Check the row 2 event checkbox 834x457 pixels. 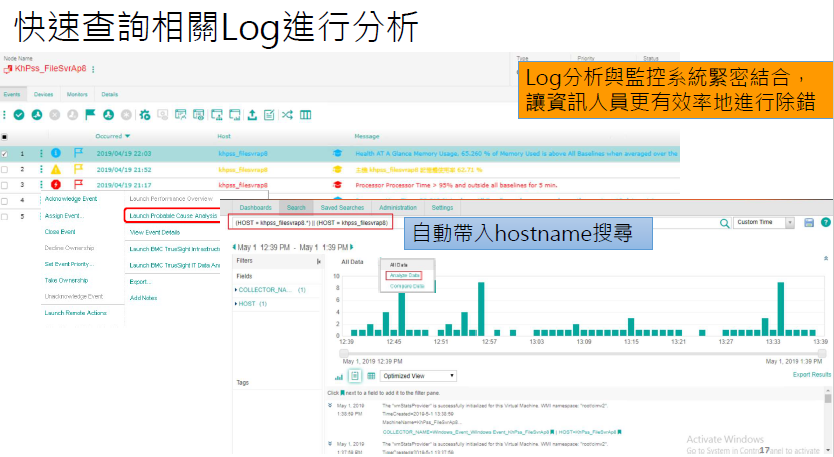pyautogui.click(x=4, y=169)
